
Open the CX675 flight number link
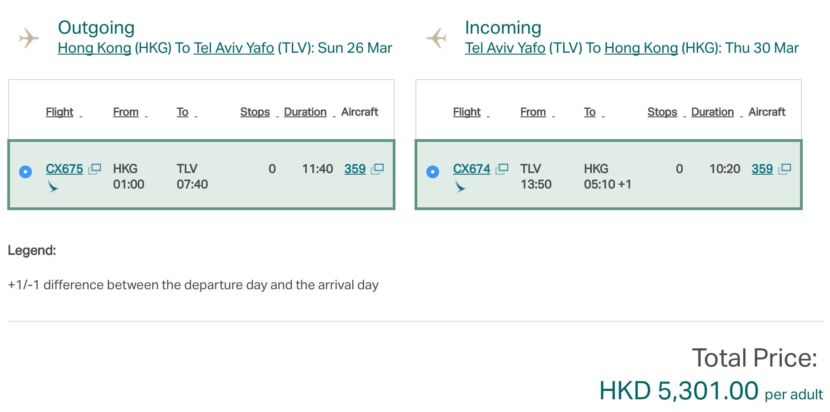point(64,169)
